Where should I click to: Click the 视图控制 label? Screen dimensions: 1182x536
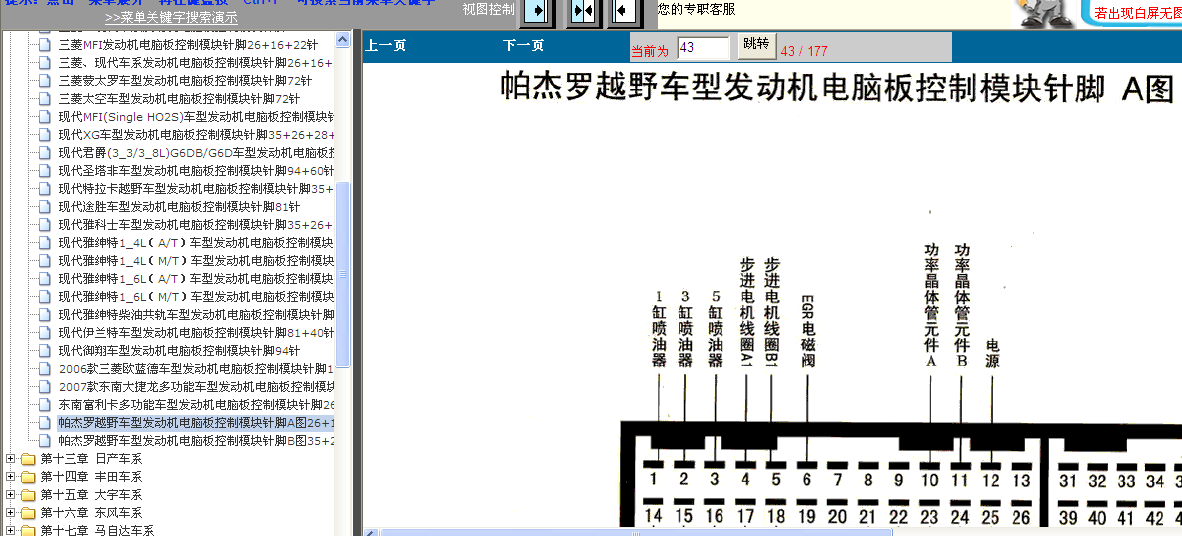tap(488, 10)
